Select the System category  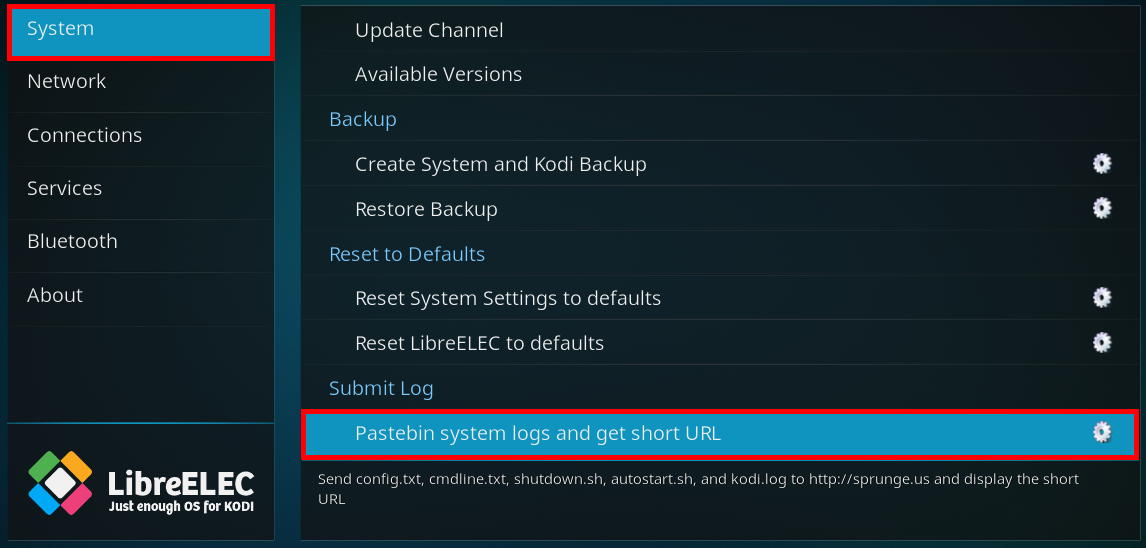tap(141, 32)
